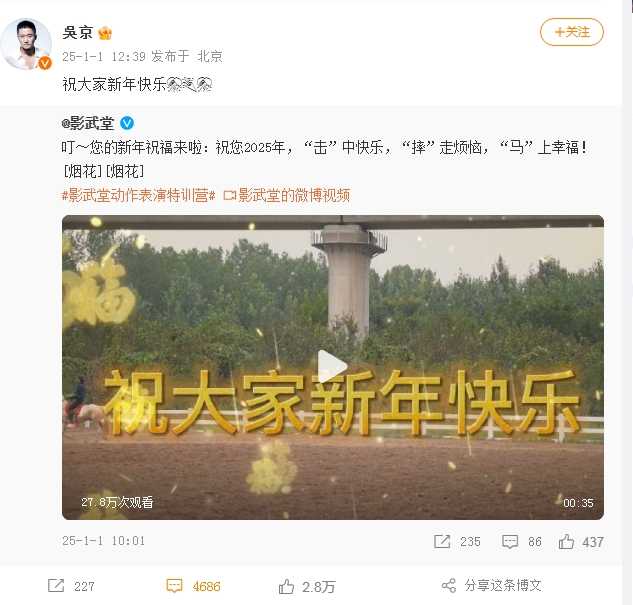Click the 吴京 username link
This screenshot has height=605, width=633.
78,32
